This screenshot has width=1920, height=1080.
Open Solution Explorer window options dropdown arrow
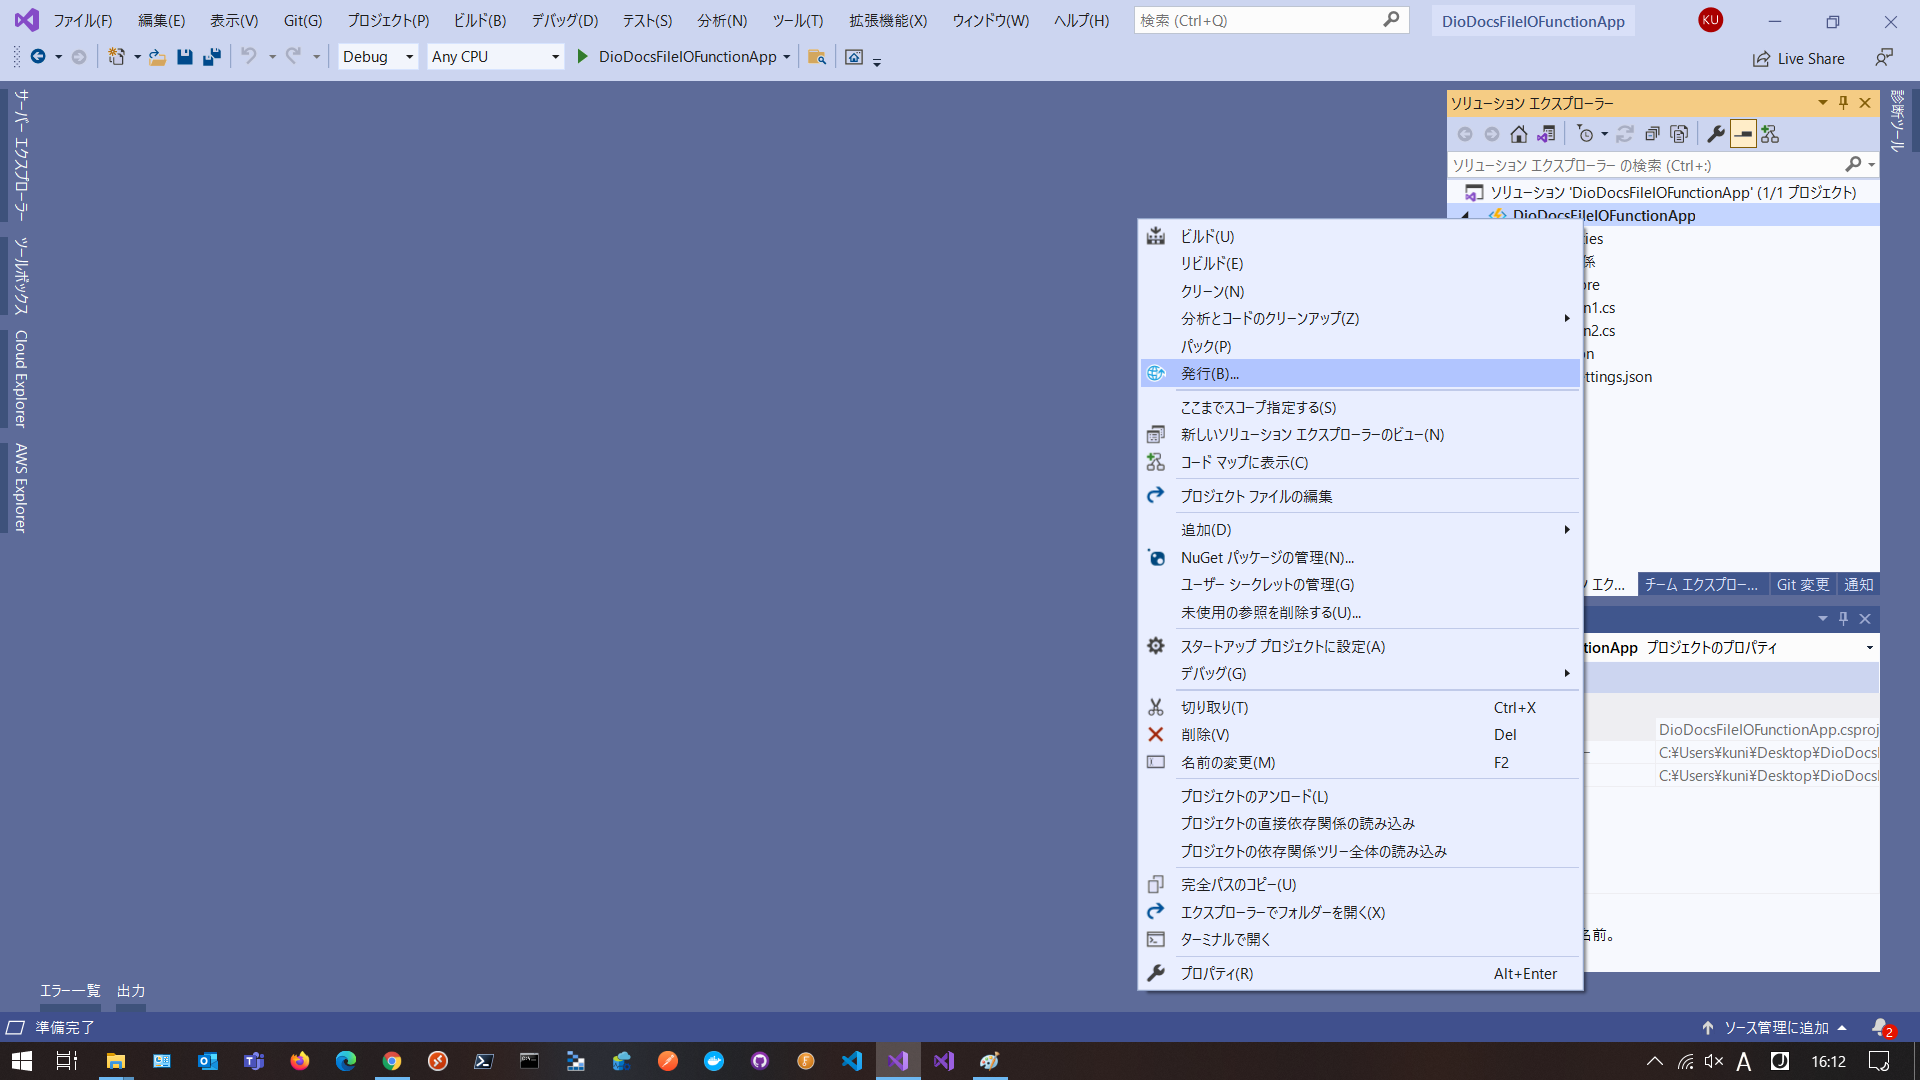click(1822, 102)
